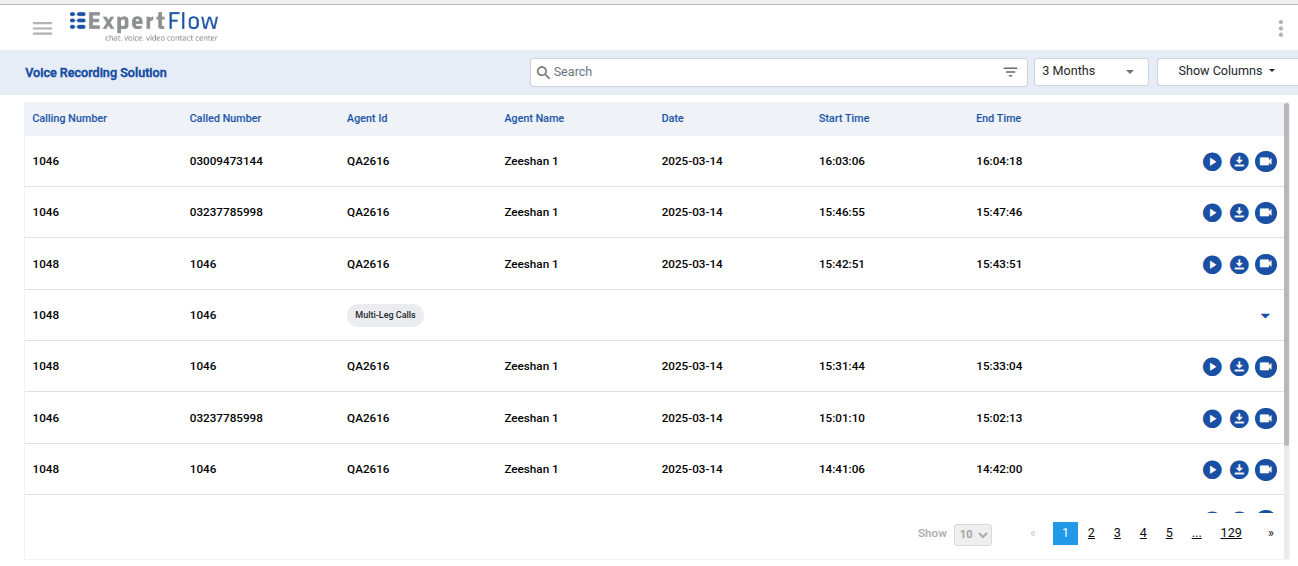Open video for the 14:41:06 call
Screen dimensions: 1298x566
point(1266,469)
